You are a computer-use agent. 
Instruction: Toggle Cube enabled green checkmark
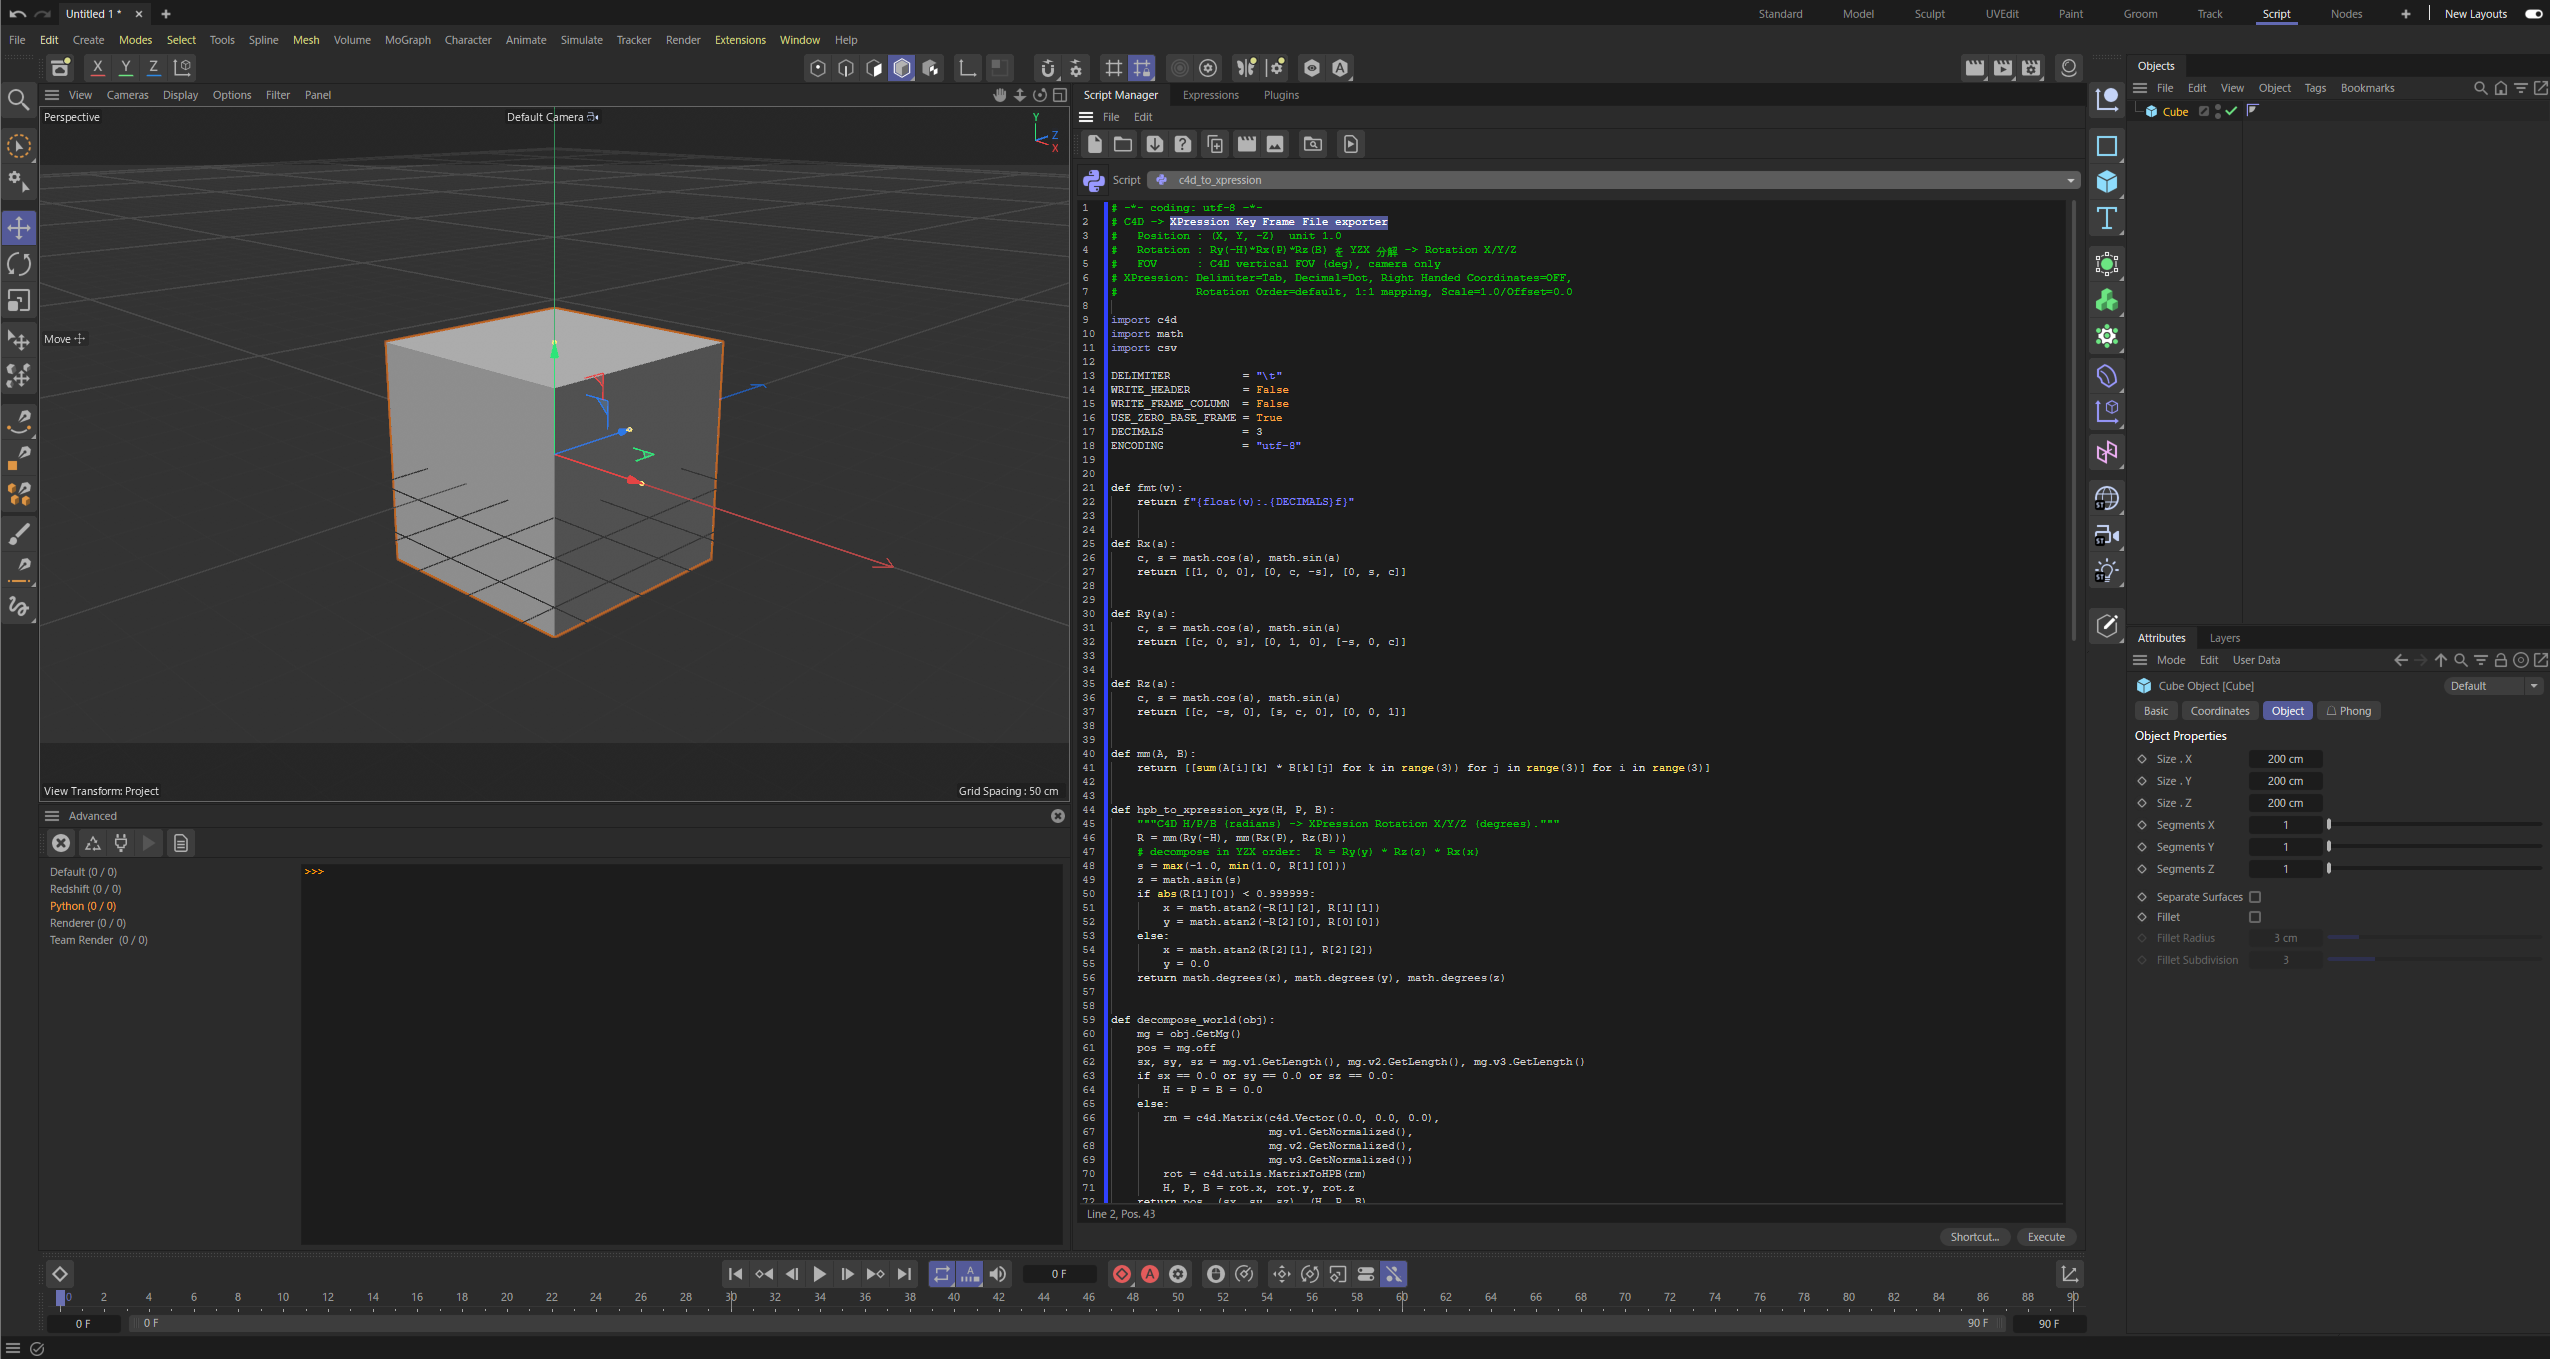point(2231,111)
